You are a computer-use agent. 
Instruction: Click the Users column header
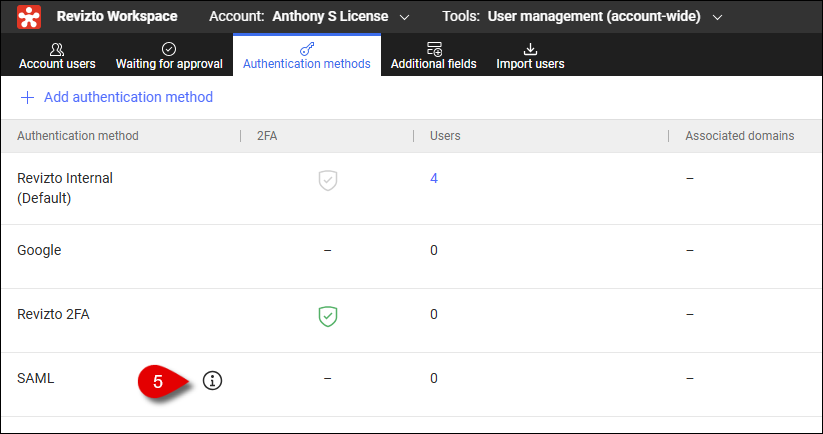point(445,136)
